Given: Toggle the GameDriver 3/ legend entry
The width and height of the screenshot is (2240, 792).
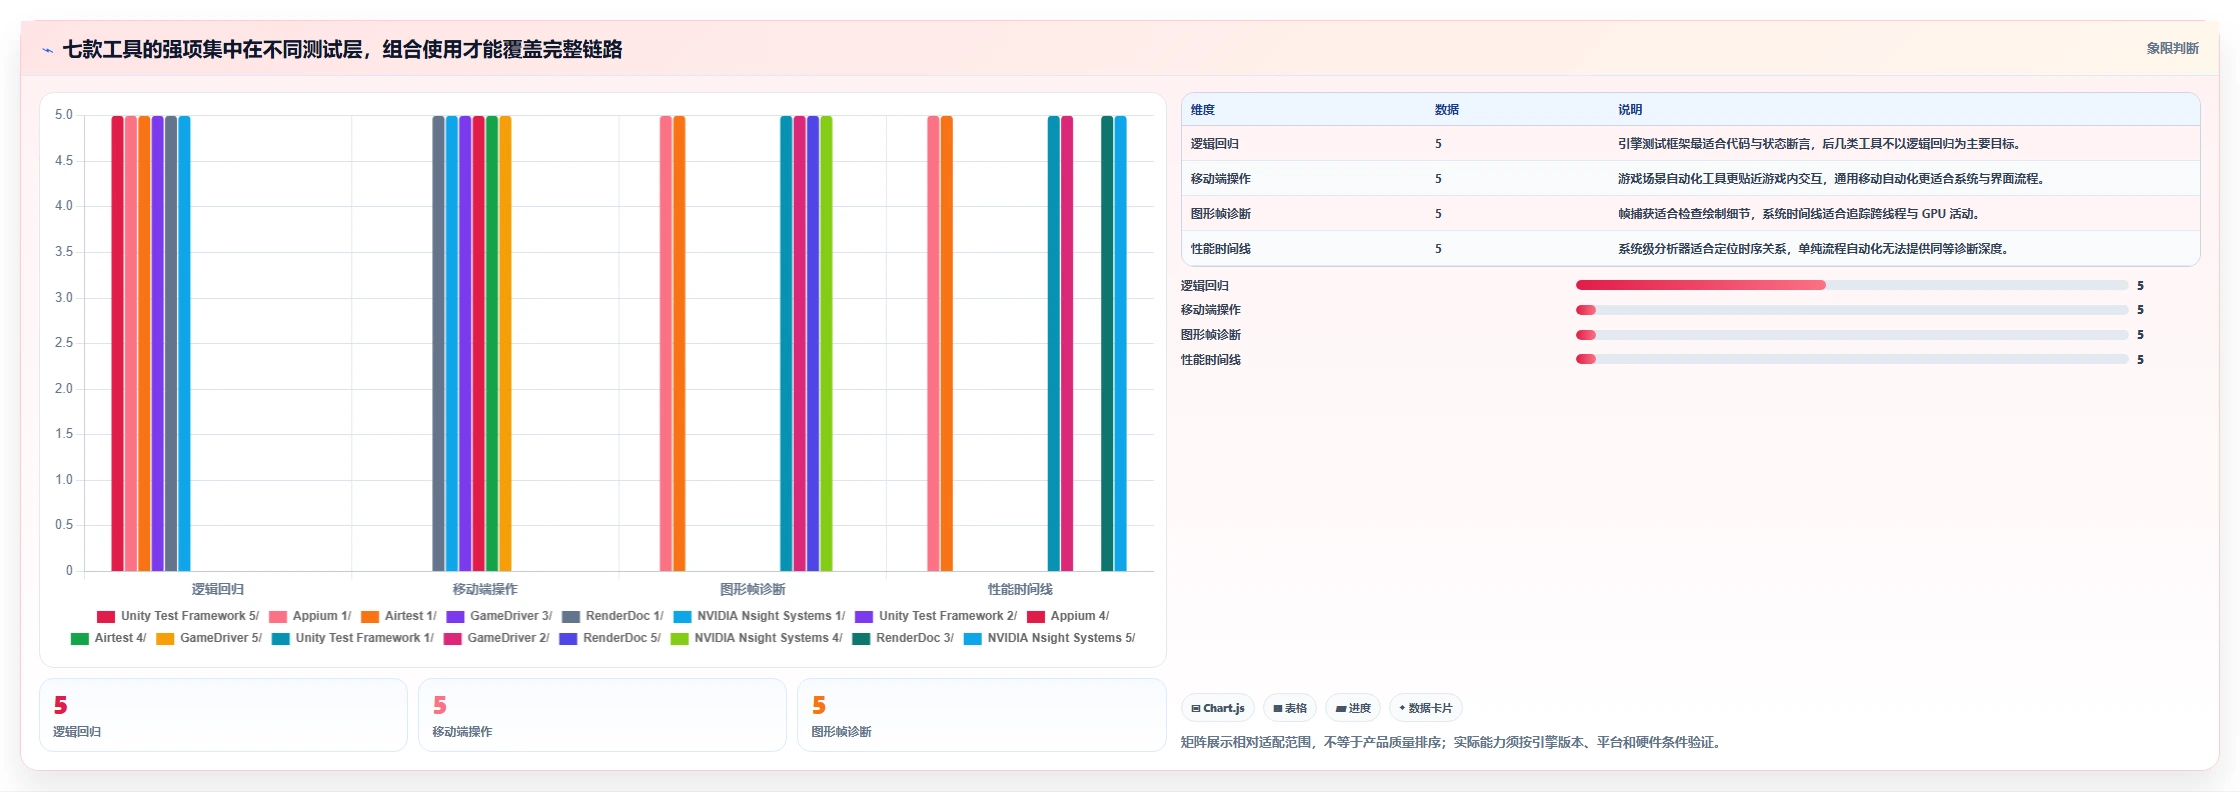Looking at the screenshot, I should [499, 616].
